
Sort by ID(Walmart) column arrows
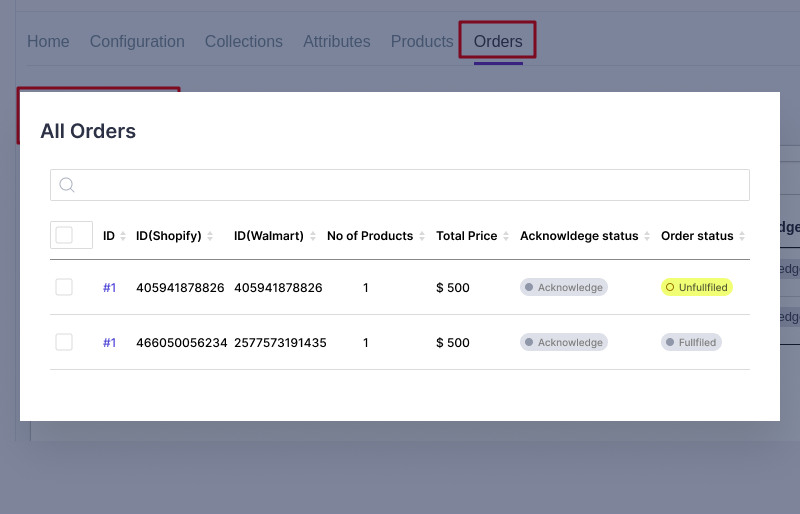click(313, 237)
